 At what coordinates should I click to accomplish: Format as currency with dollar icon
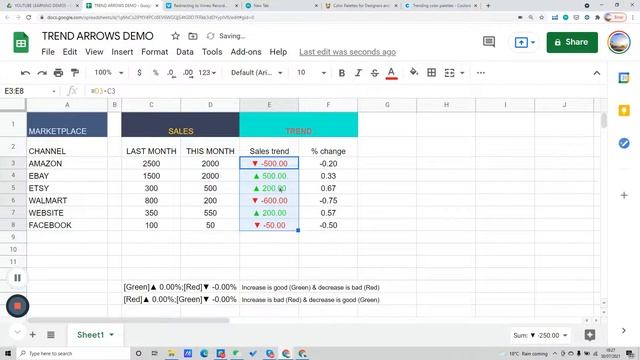(140, 73)
